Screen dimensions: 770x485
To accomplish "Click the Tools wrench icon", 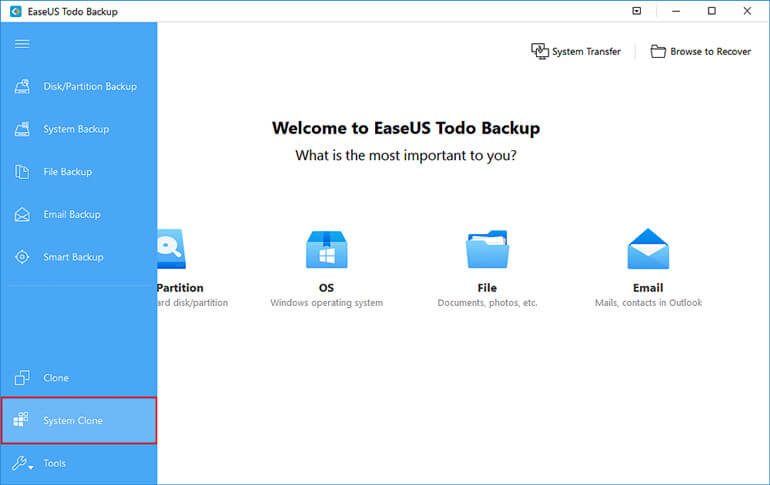I will (x=20, y=463).
